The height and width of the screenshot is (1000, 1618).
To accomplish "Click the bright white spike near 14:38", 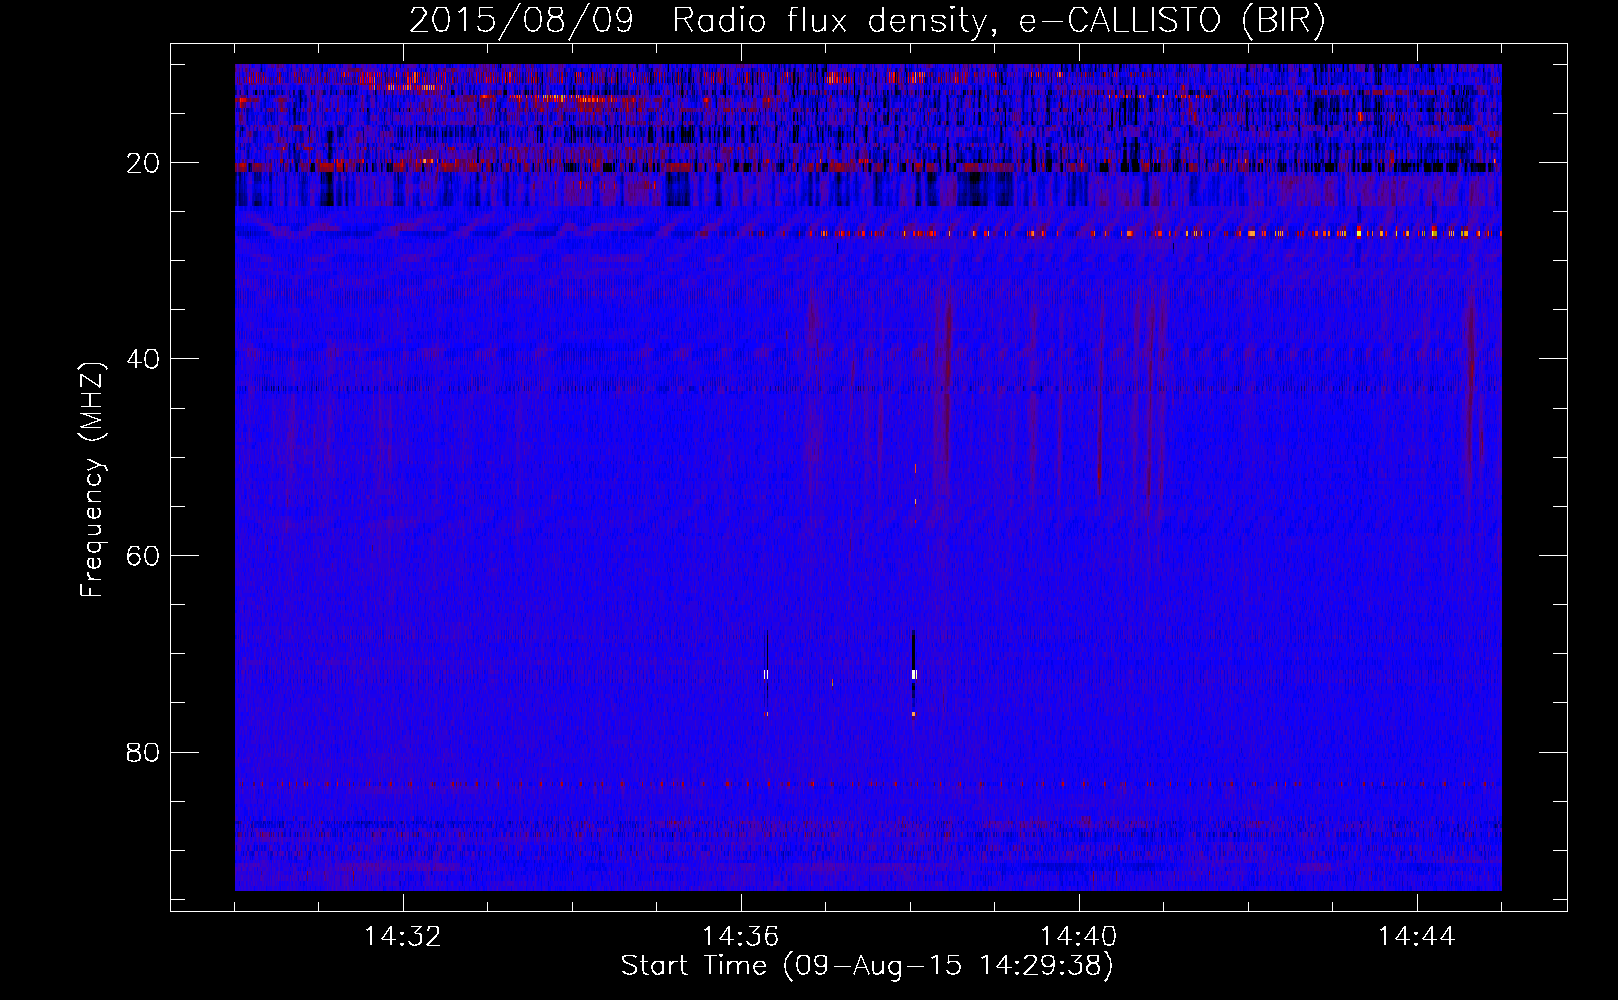I will click(914, 674).
